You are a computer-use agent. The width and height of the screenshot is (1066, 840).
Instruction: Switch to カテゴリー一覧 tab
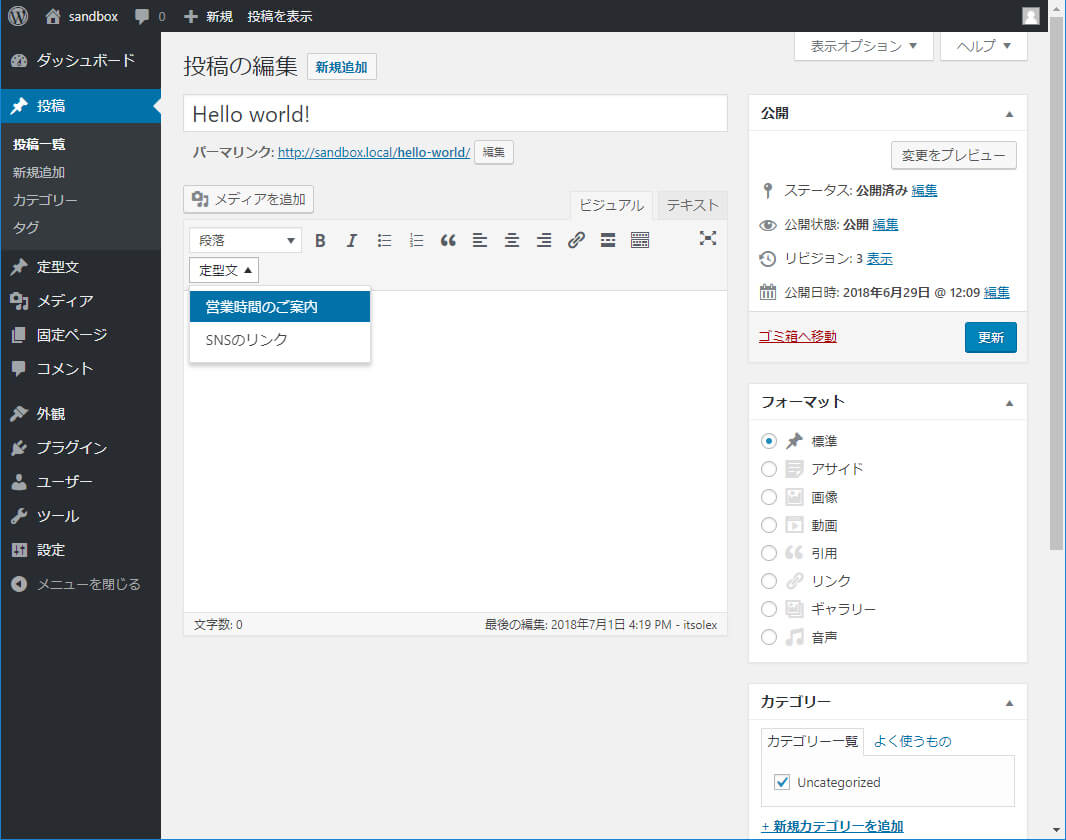[x=812, y=741]
